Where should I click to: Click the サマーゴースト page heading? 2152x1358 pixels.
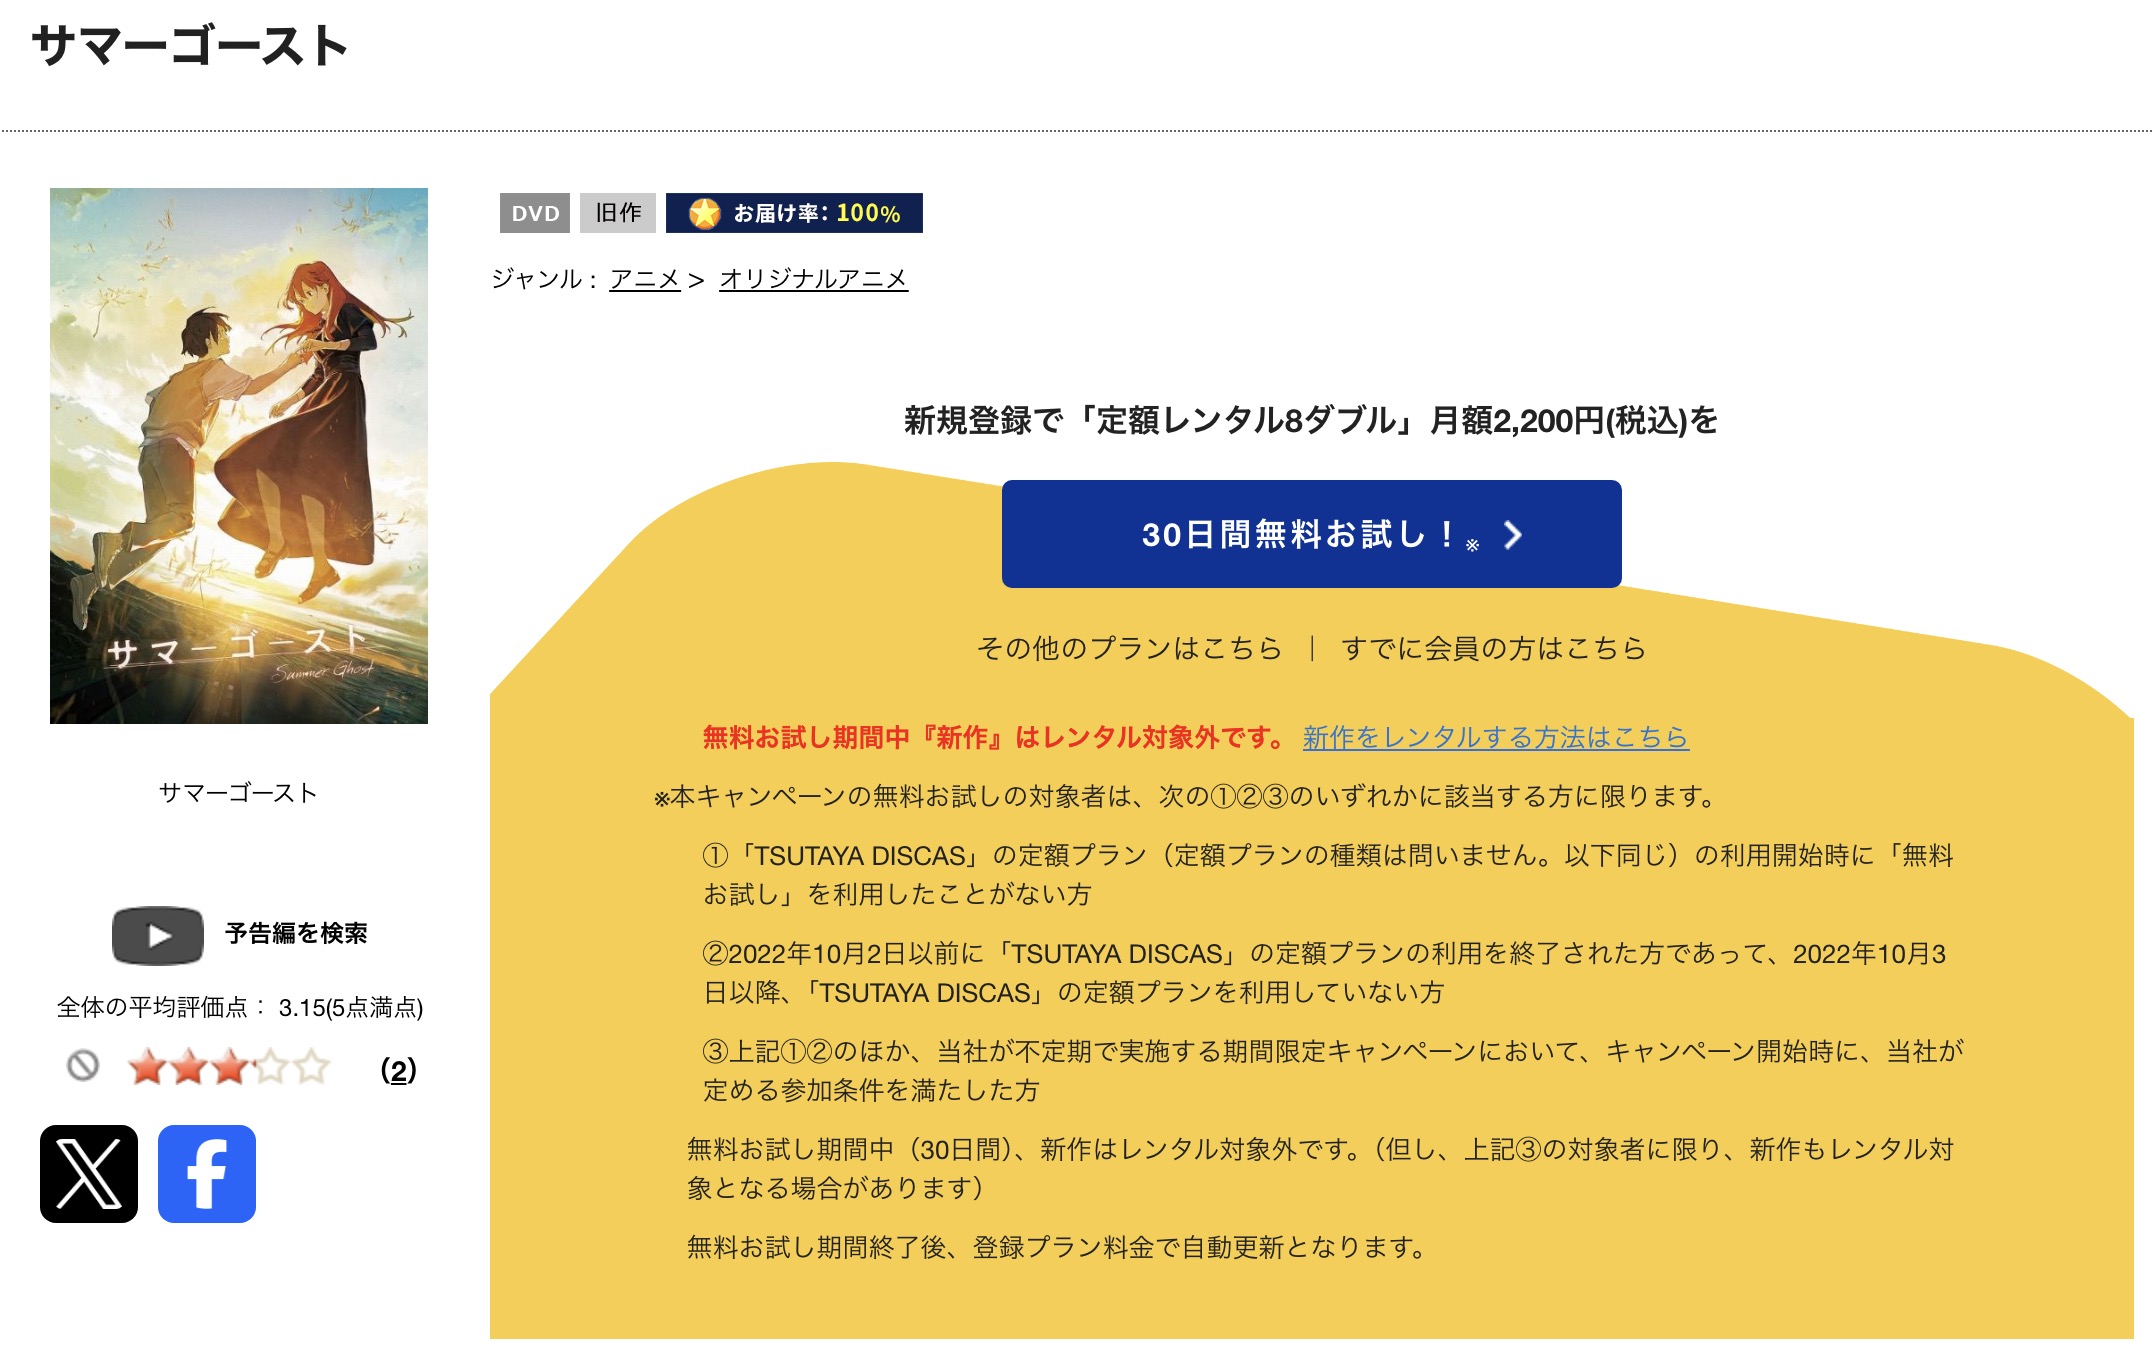click(x=190, y=46)
